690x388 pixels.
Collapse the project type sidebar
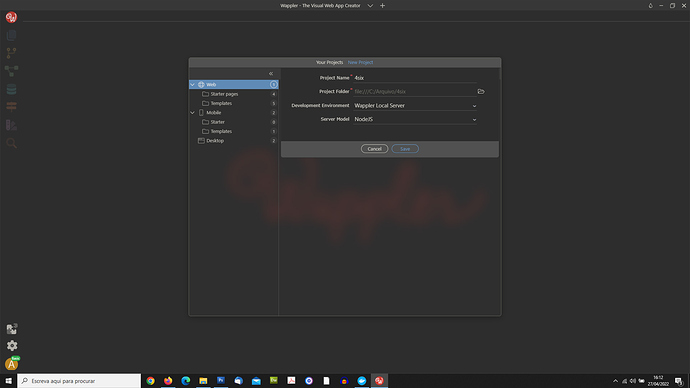271,73
